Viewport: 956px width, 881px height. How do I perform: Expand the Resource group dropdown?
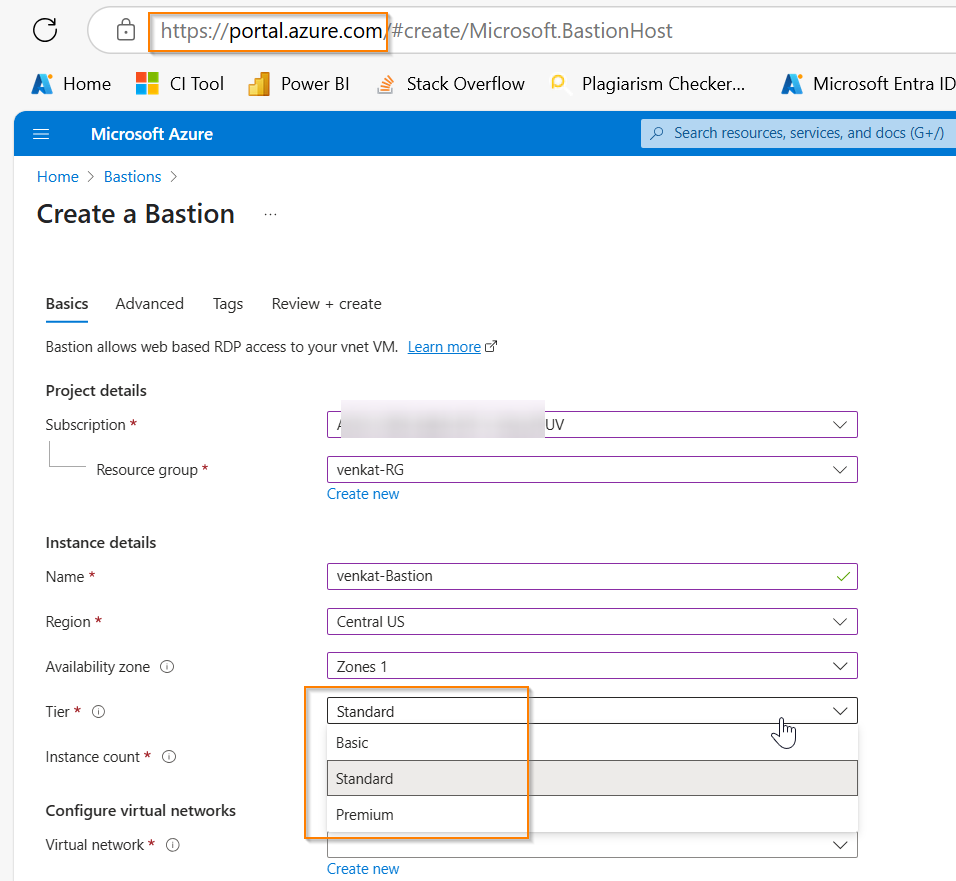(592, 469)
